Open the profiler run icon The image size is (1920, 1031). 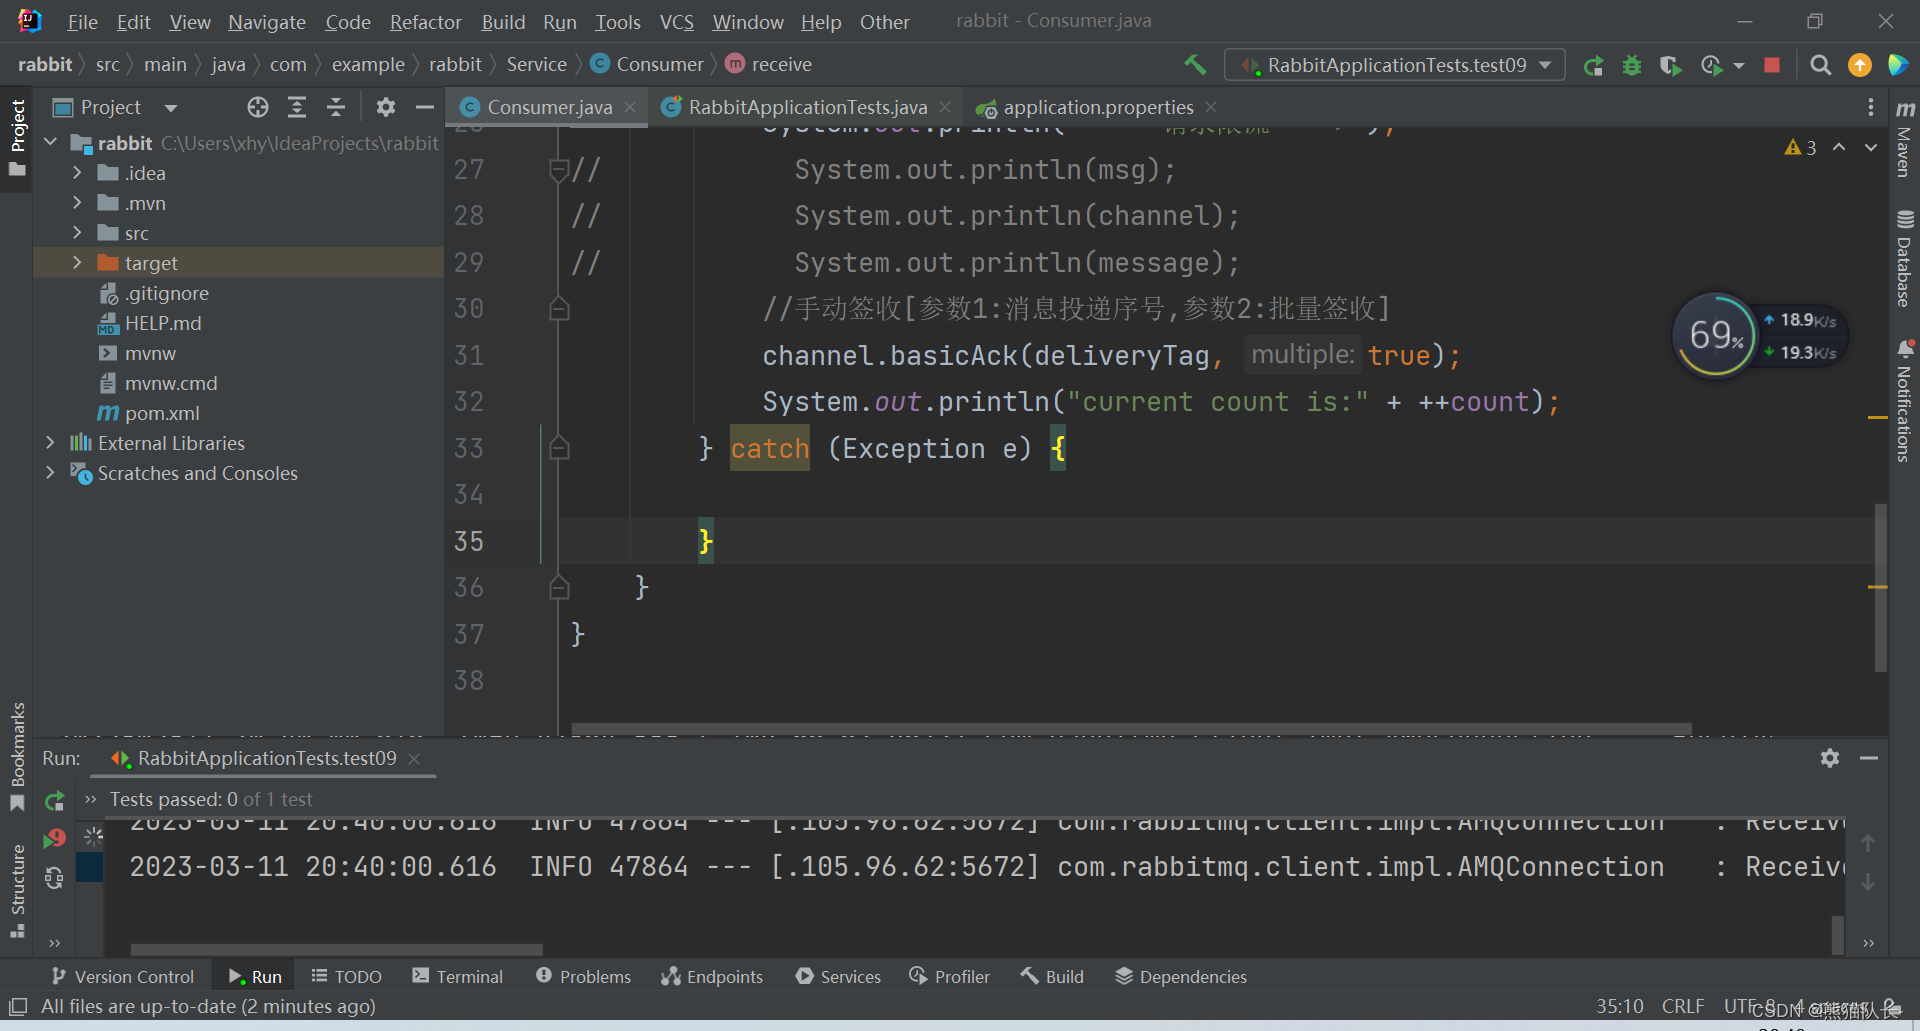pos(1711,65)
